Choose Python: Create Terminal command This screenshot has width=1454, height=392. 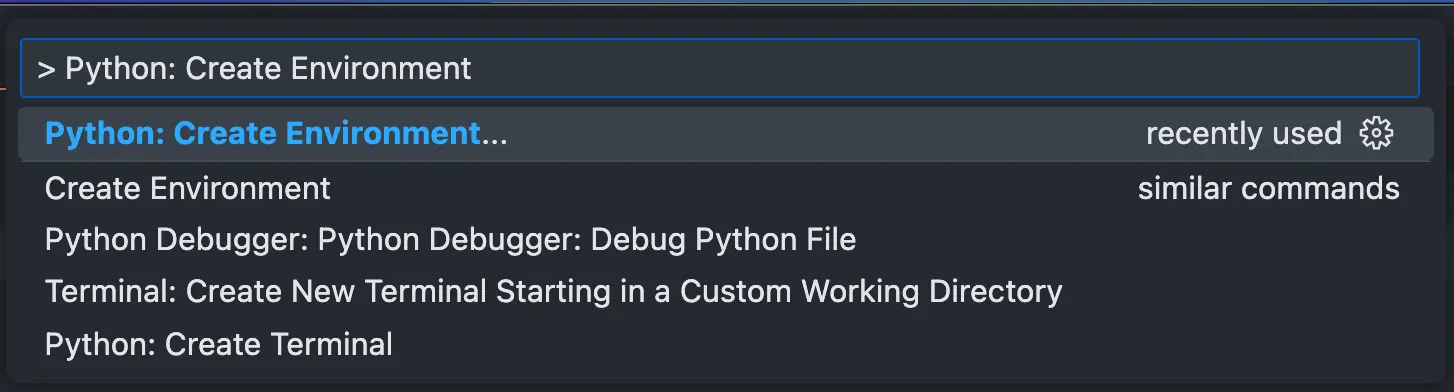[726, 344]
